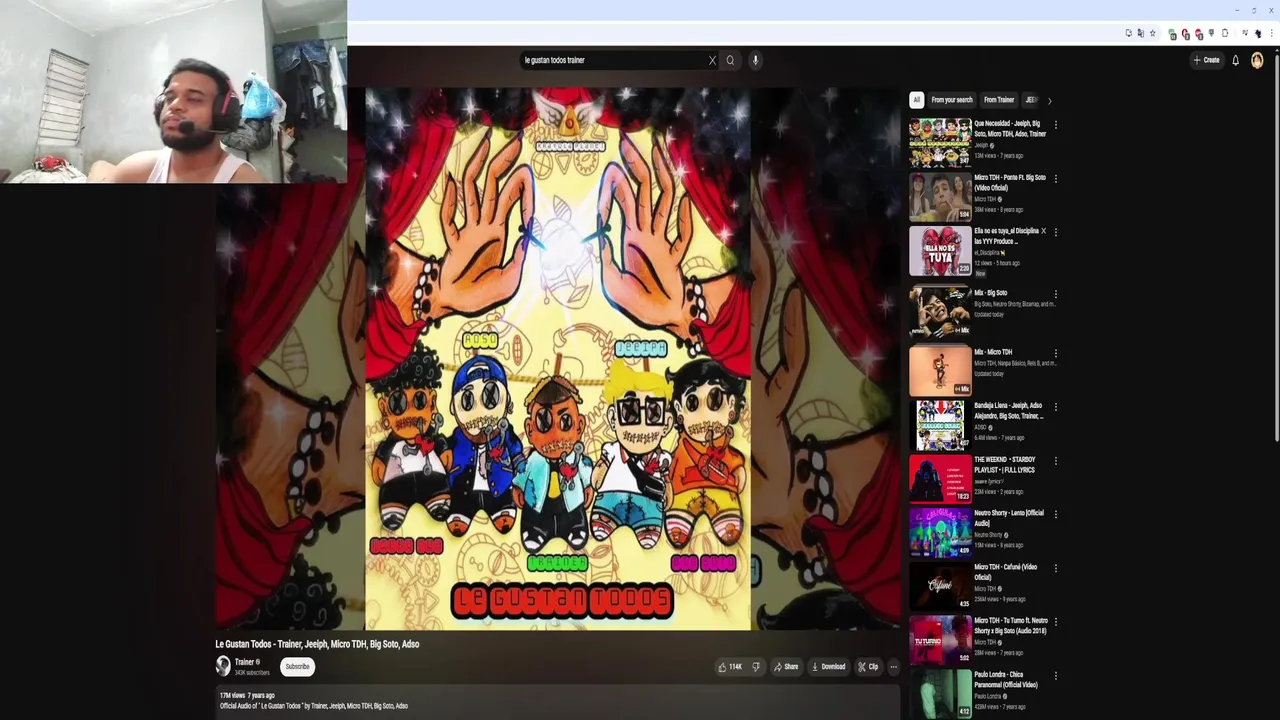
Task: Open the 'Chica Paranormal' video thumbnail
Action: point(940,694)
